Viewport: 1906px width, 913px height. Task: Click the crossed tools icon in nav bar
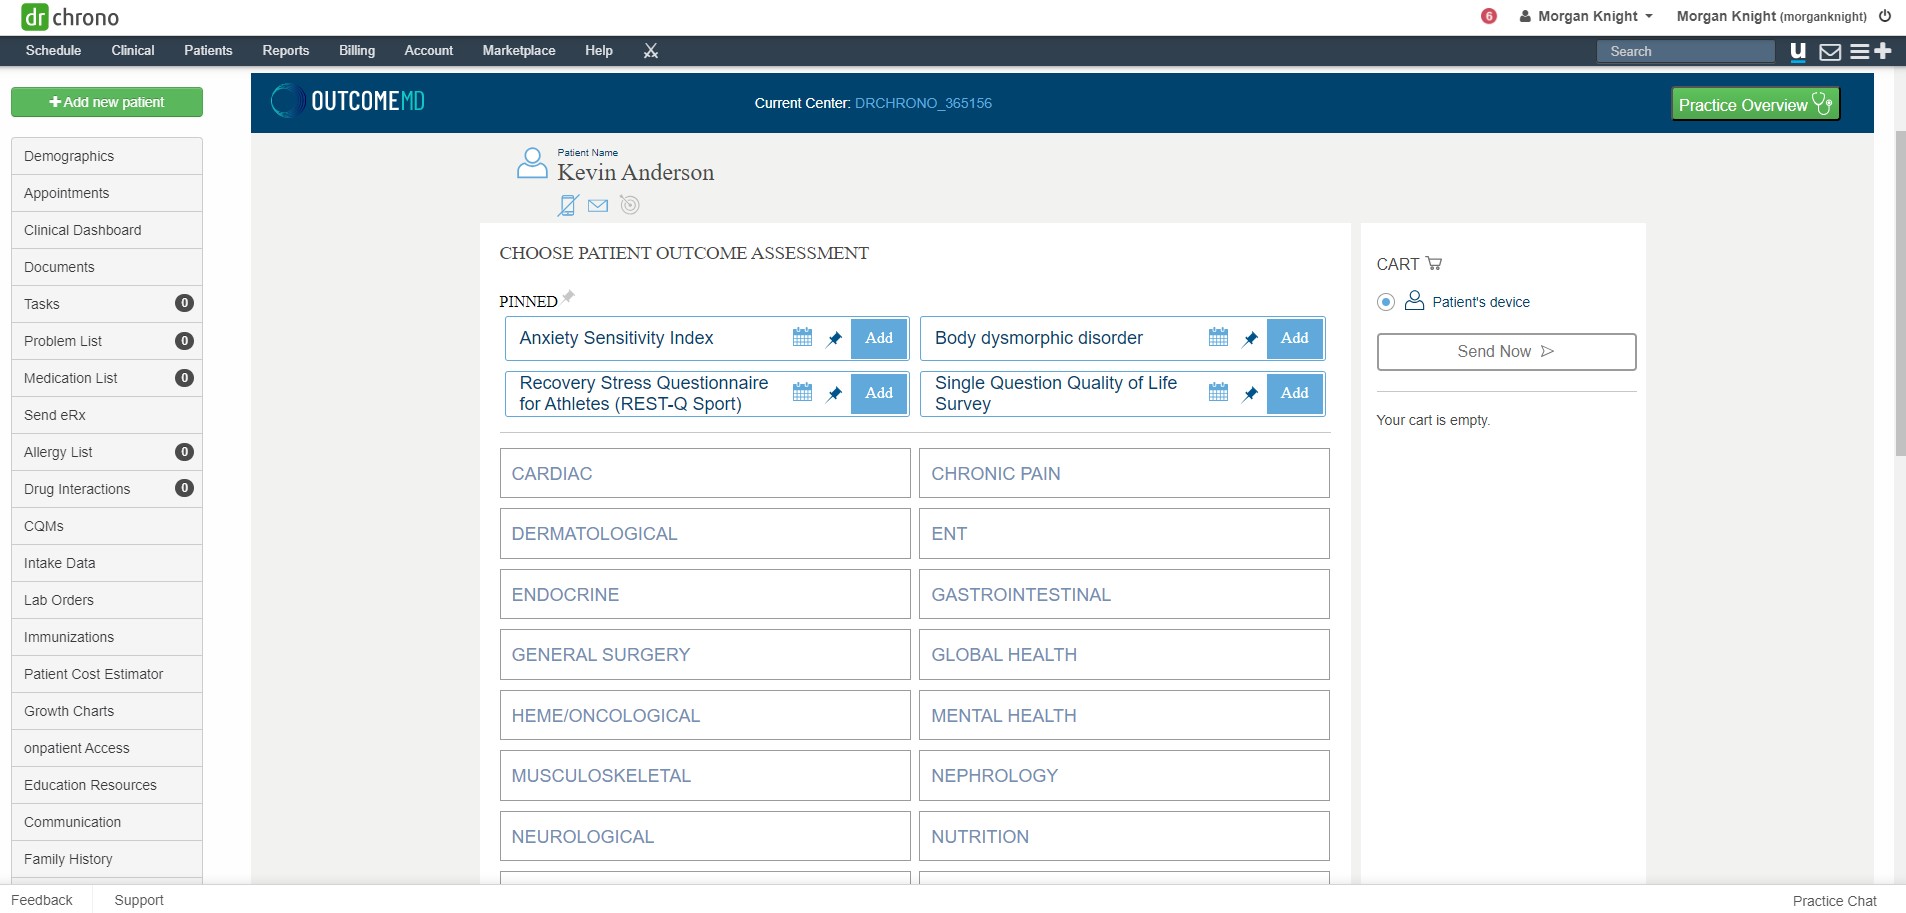pyautogui.click(x=651, y=51)
